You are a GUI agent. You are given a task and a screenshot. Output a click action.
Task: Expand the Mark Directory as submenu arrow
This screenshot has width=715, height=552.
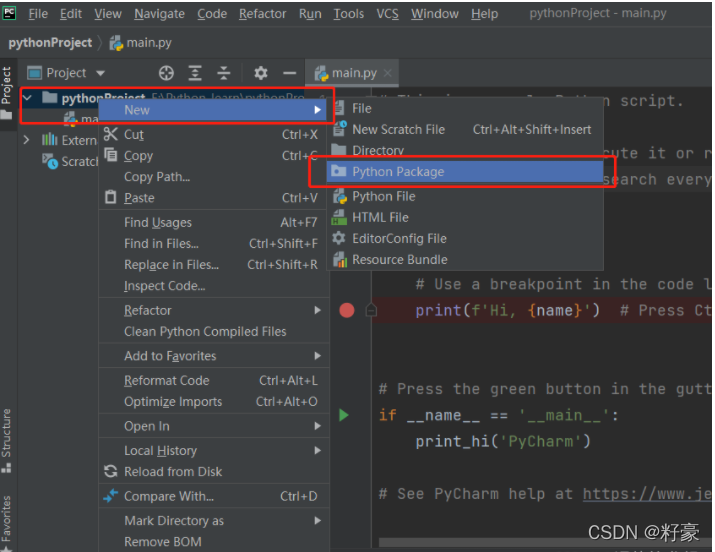[x=317, y=520]
